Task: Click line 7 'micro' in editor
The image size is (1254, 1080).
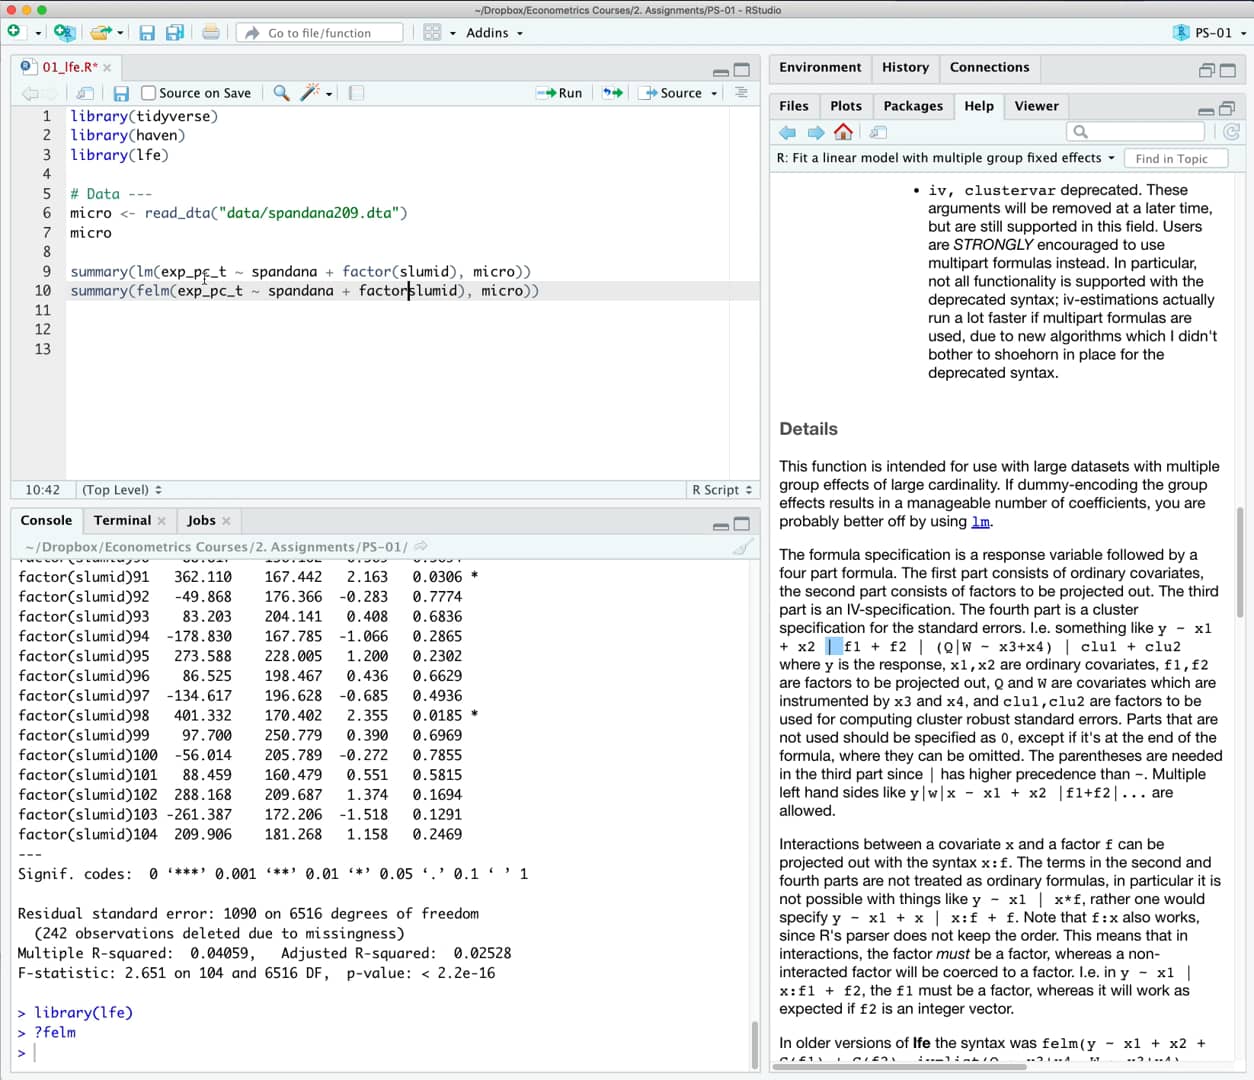Action: coord(91,232)
